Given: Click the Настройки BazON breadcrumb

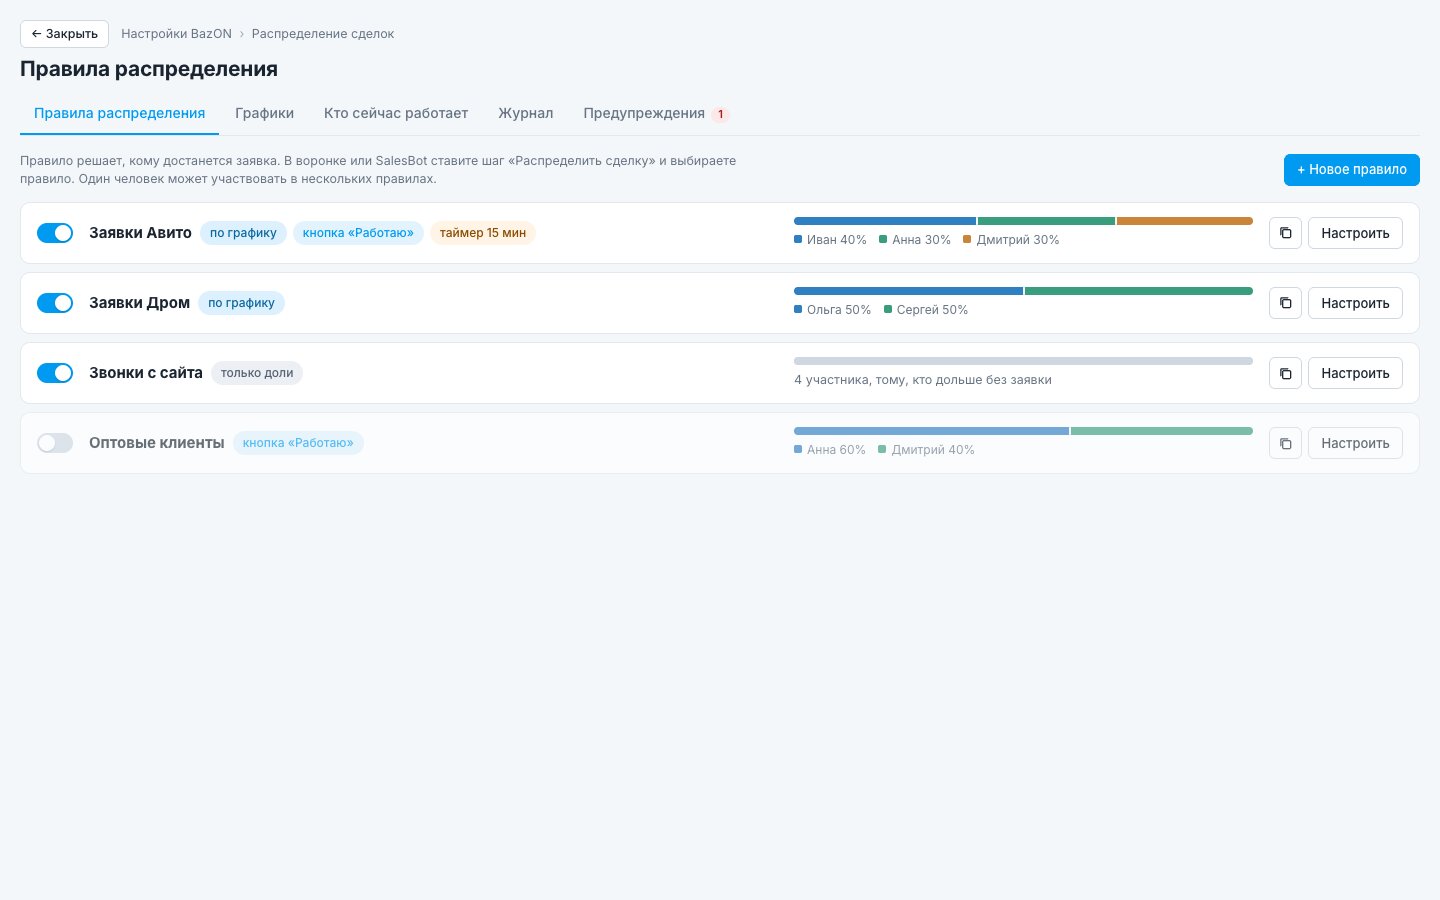Looking at the screenshot, I should click(x=176, y=34).
